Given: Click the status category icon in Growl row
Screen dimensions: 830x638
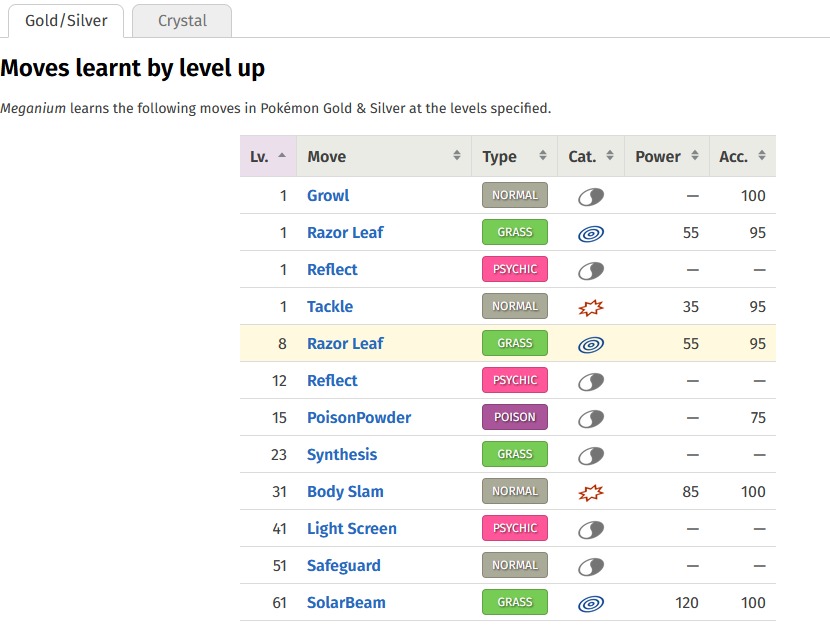Looking at the screenshot, I should (591, 196).
